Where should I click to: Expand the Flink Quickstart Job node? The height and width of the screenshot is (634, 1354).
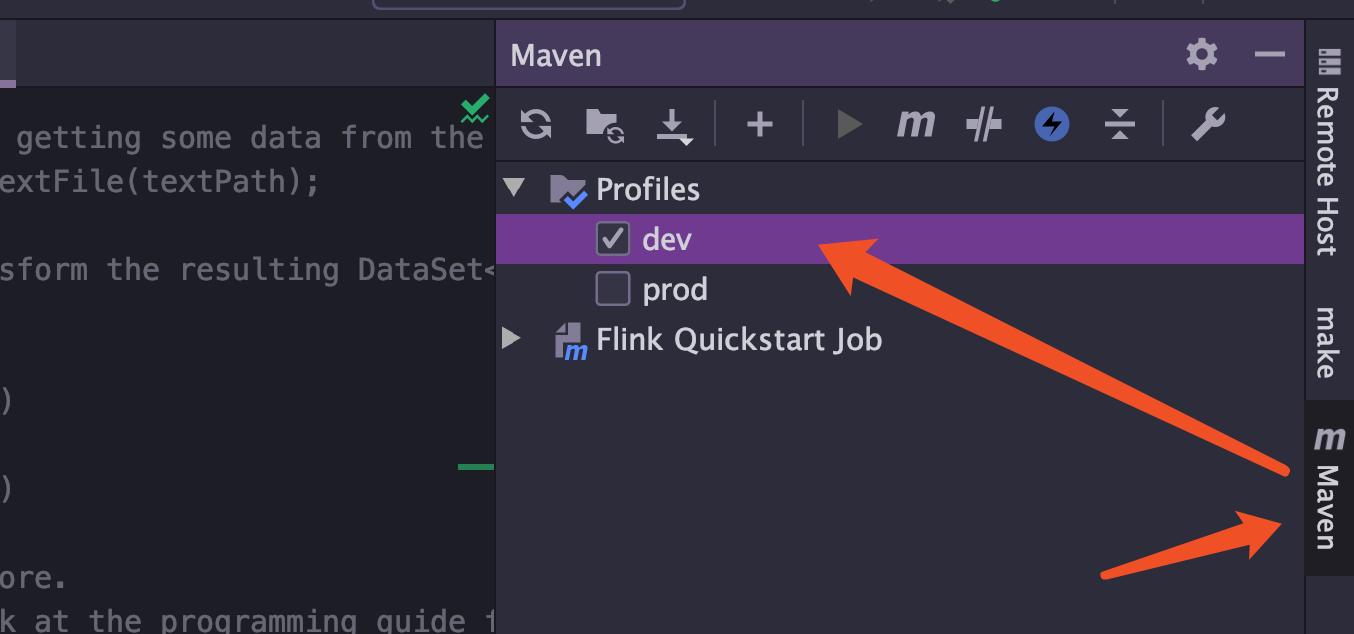[x=512, y=339]
